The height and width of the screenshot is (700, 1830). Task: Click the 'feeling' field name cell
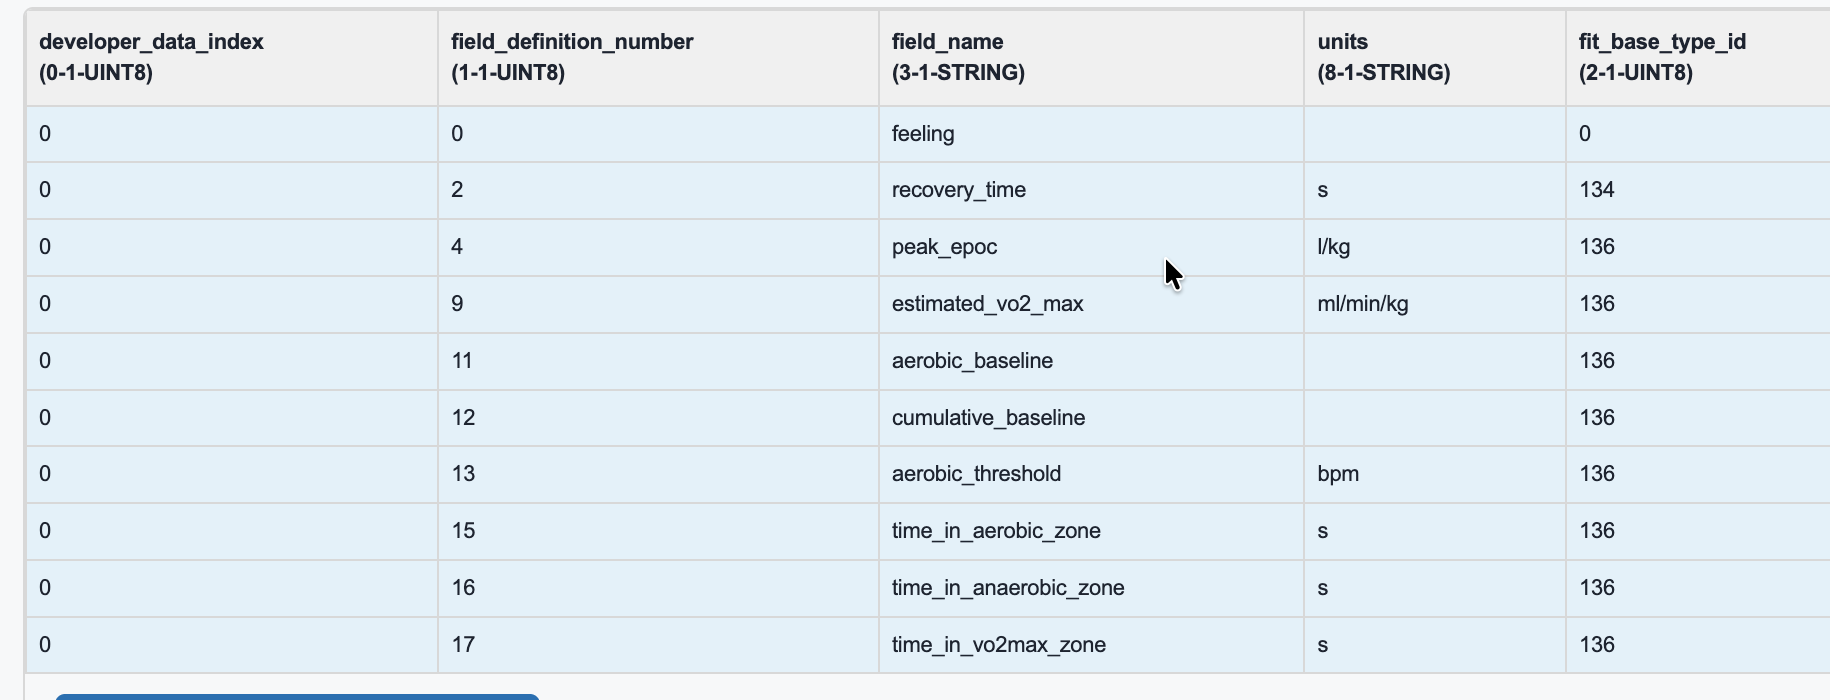[x=923, y=134]
